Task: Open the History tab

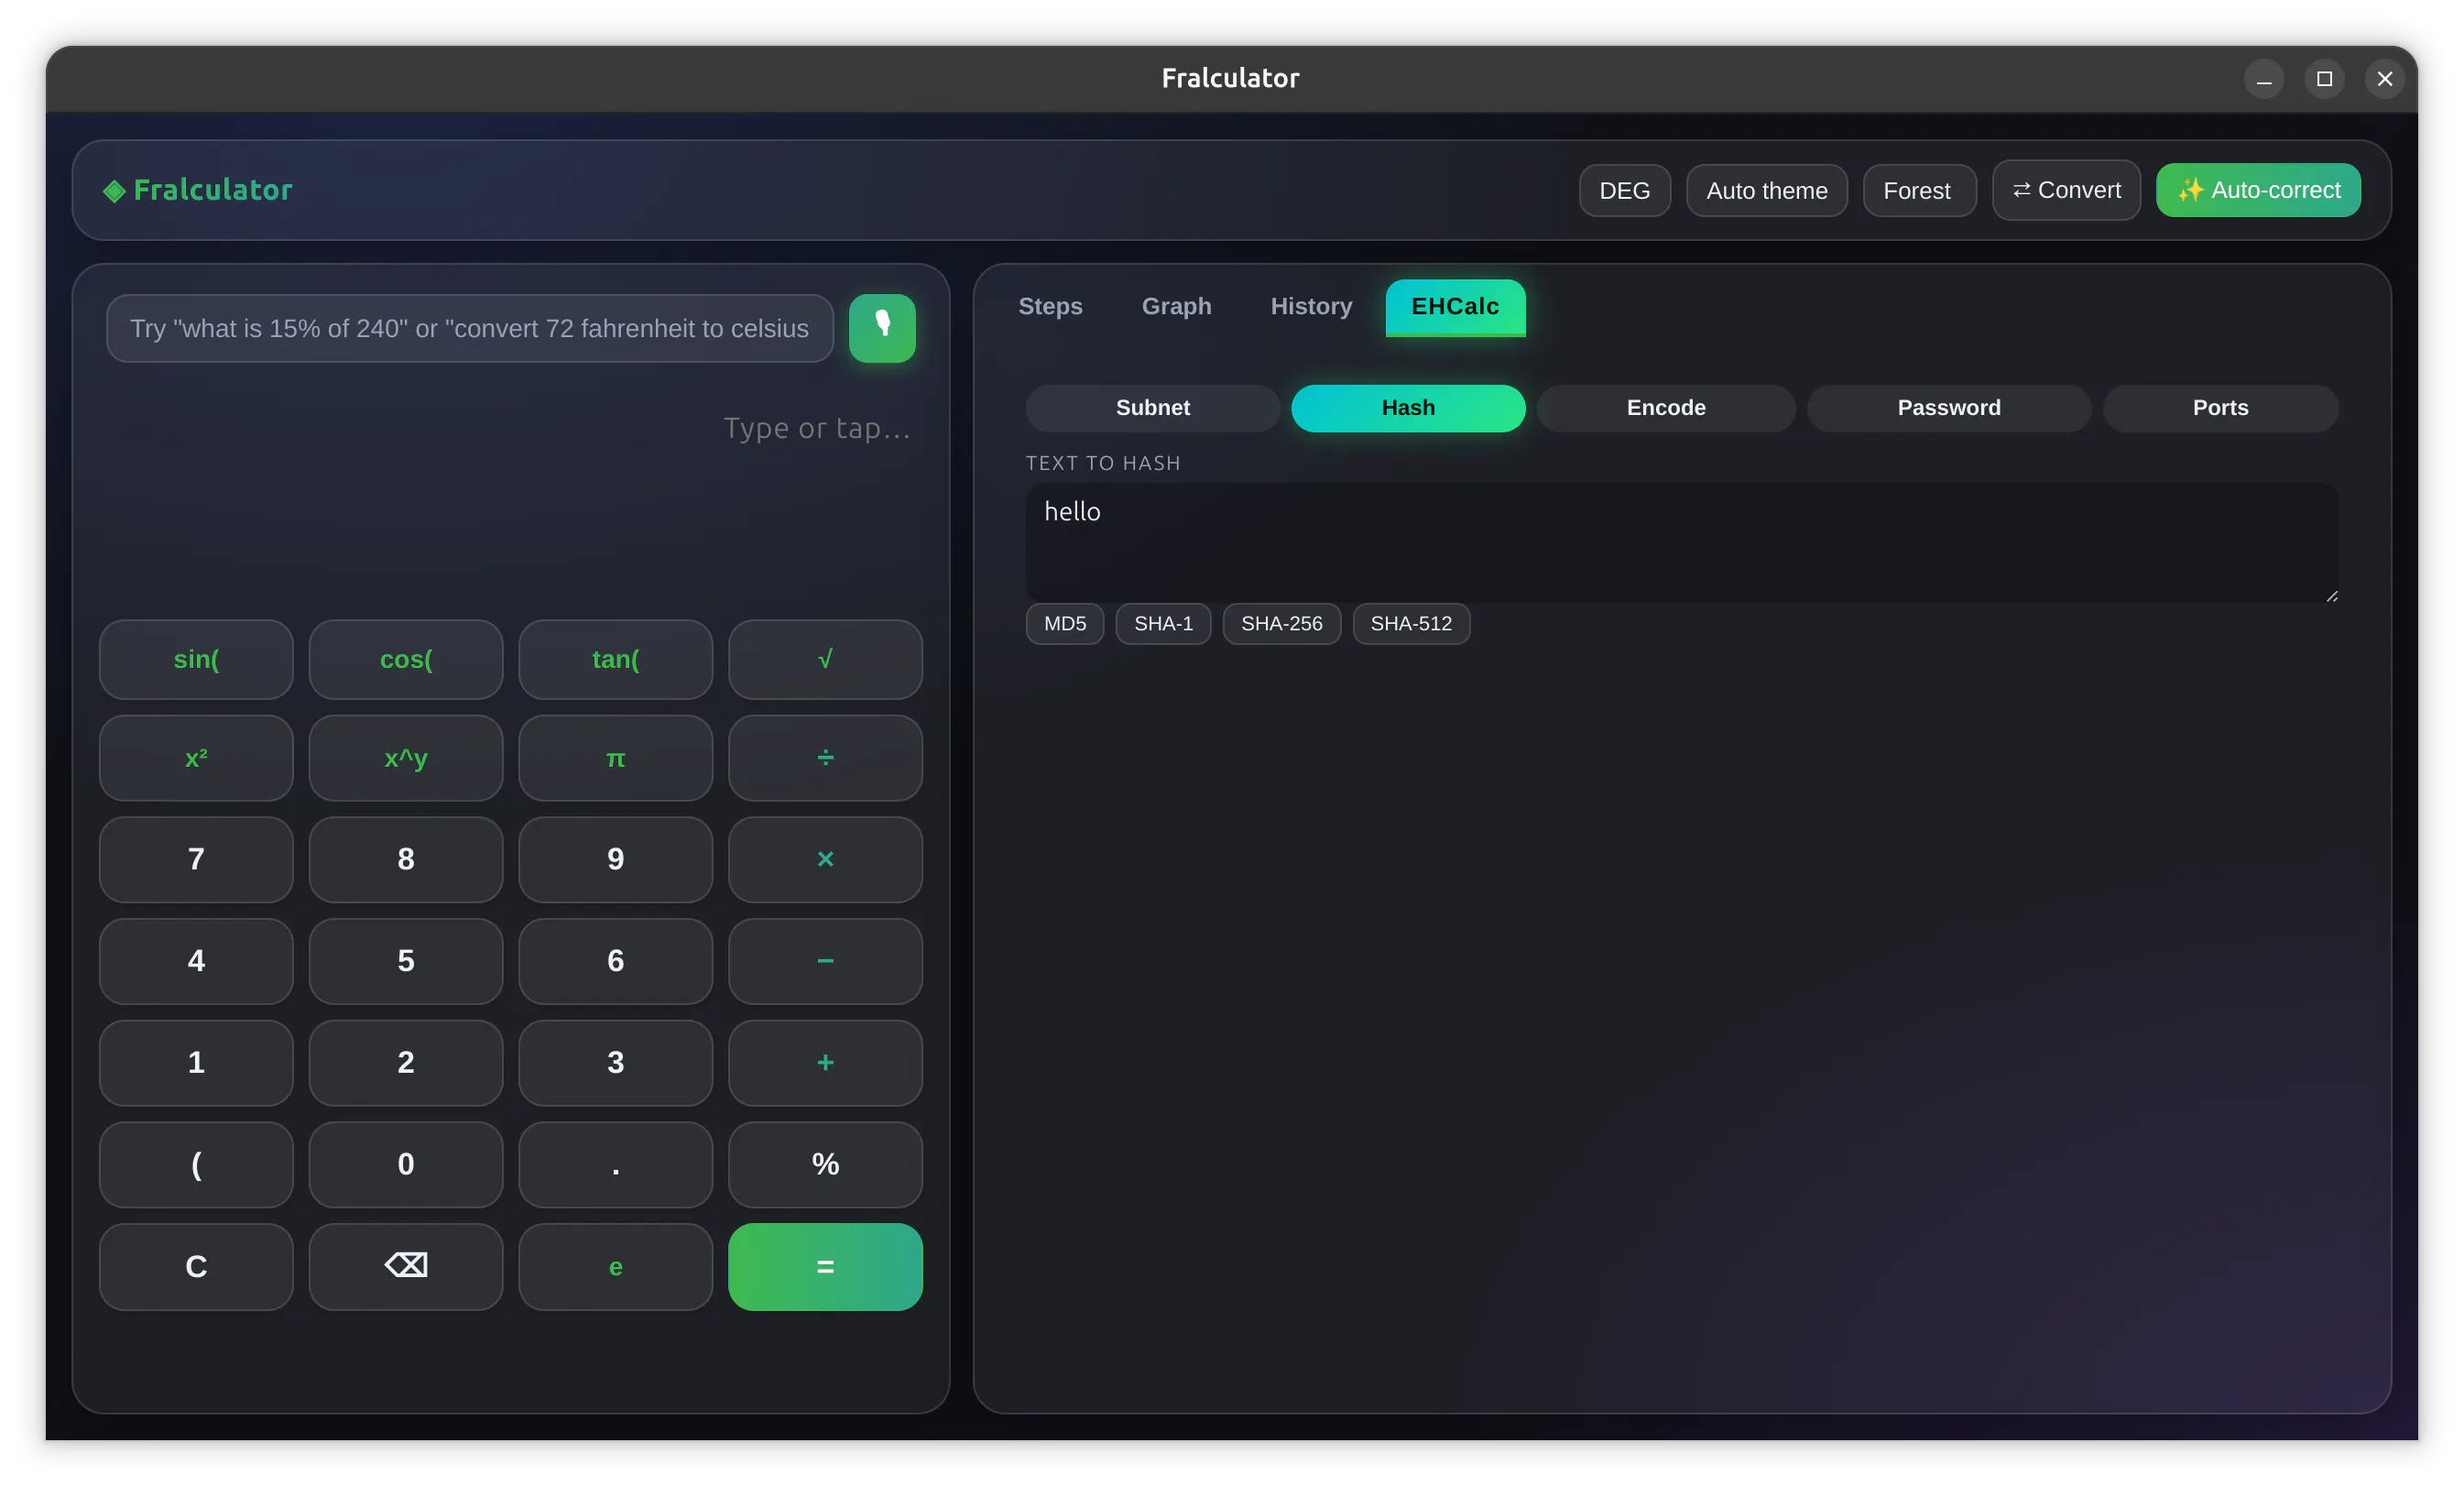Action: (x=1311, y=306)
